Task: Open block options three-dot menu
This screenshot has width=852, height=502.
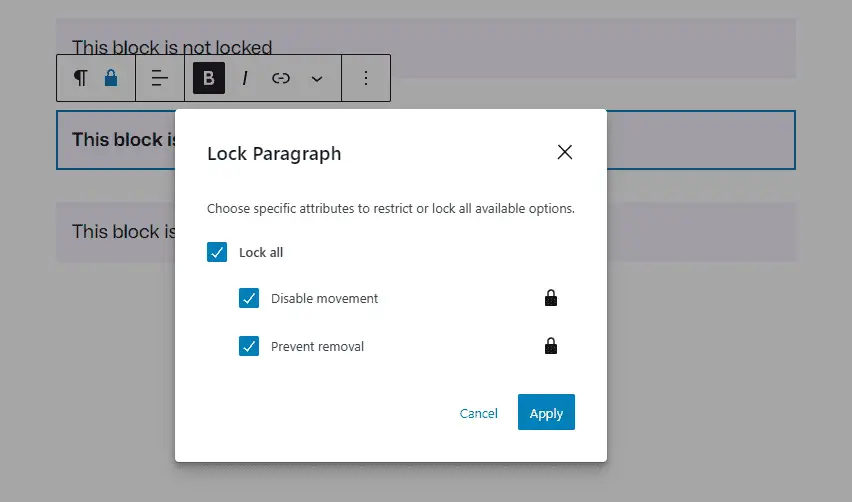Action: (366, 78)
